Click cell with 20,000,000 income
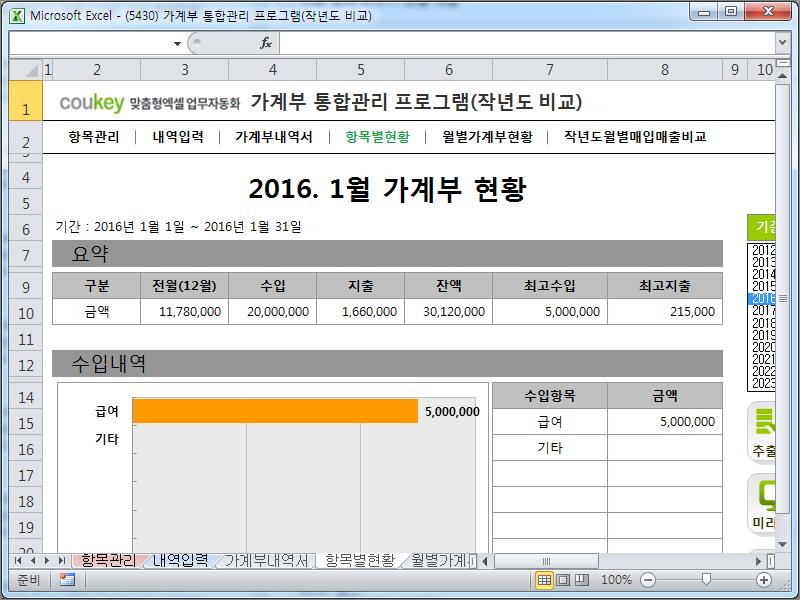Screen dimensions: 800x600 click(x=272, y=312)
